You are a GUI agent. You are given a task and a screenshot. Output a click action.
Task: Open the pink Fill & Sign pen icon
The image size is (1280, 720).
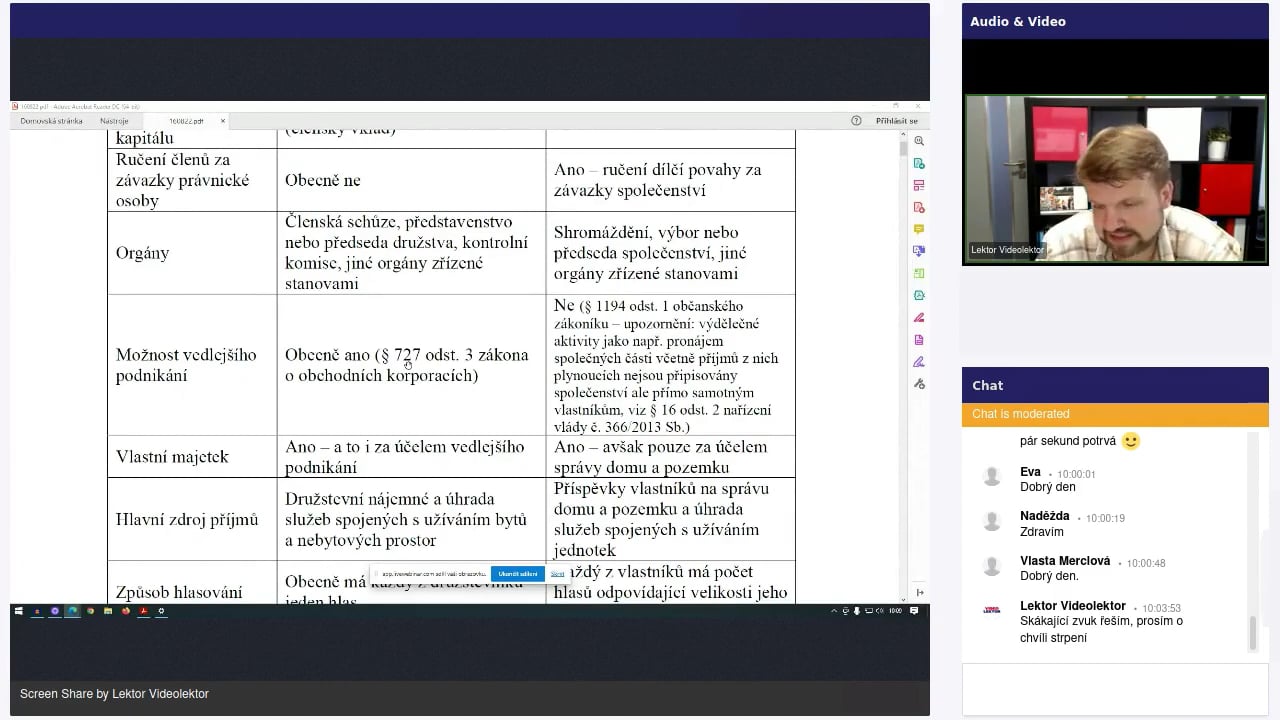[x=919, y=318]
